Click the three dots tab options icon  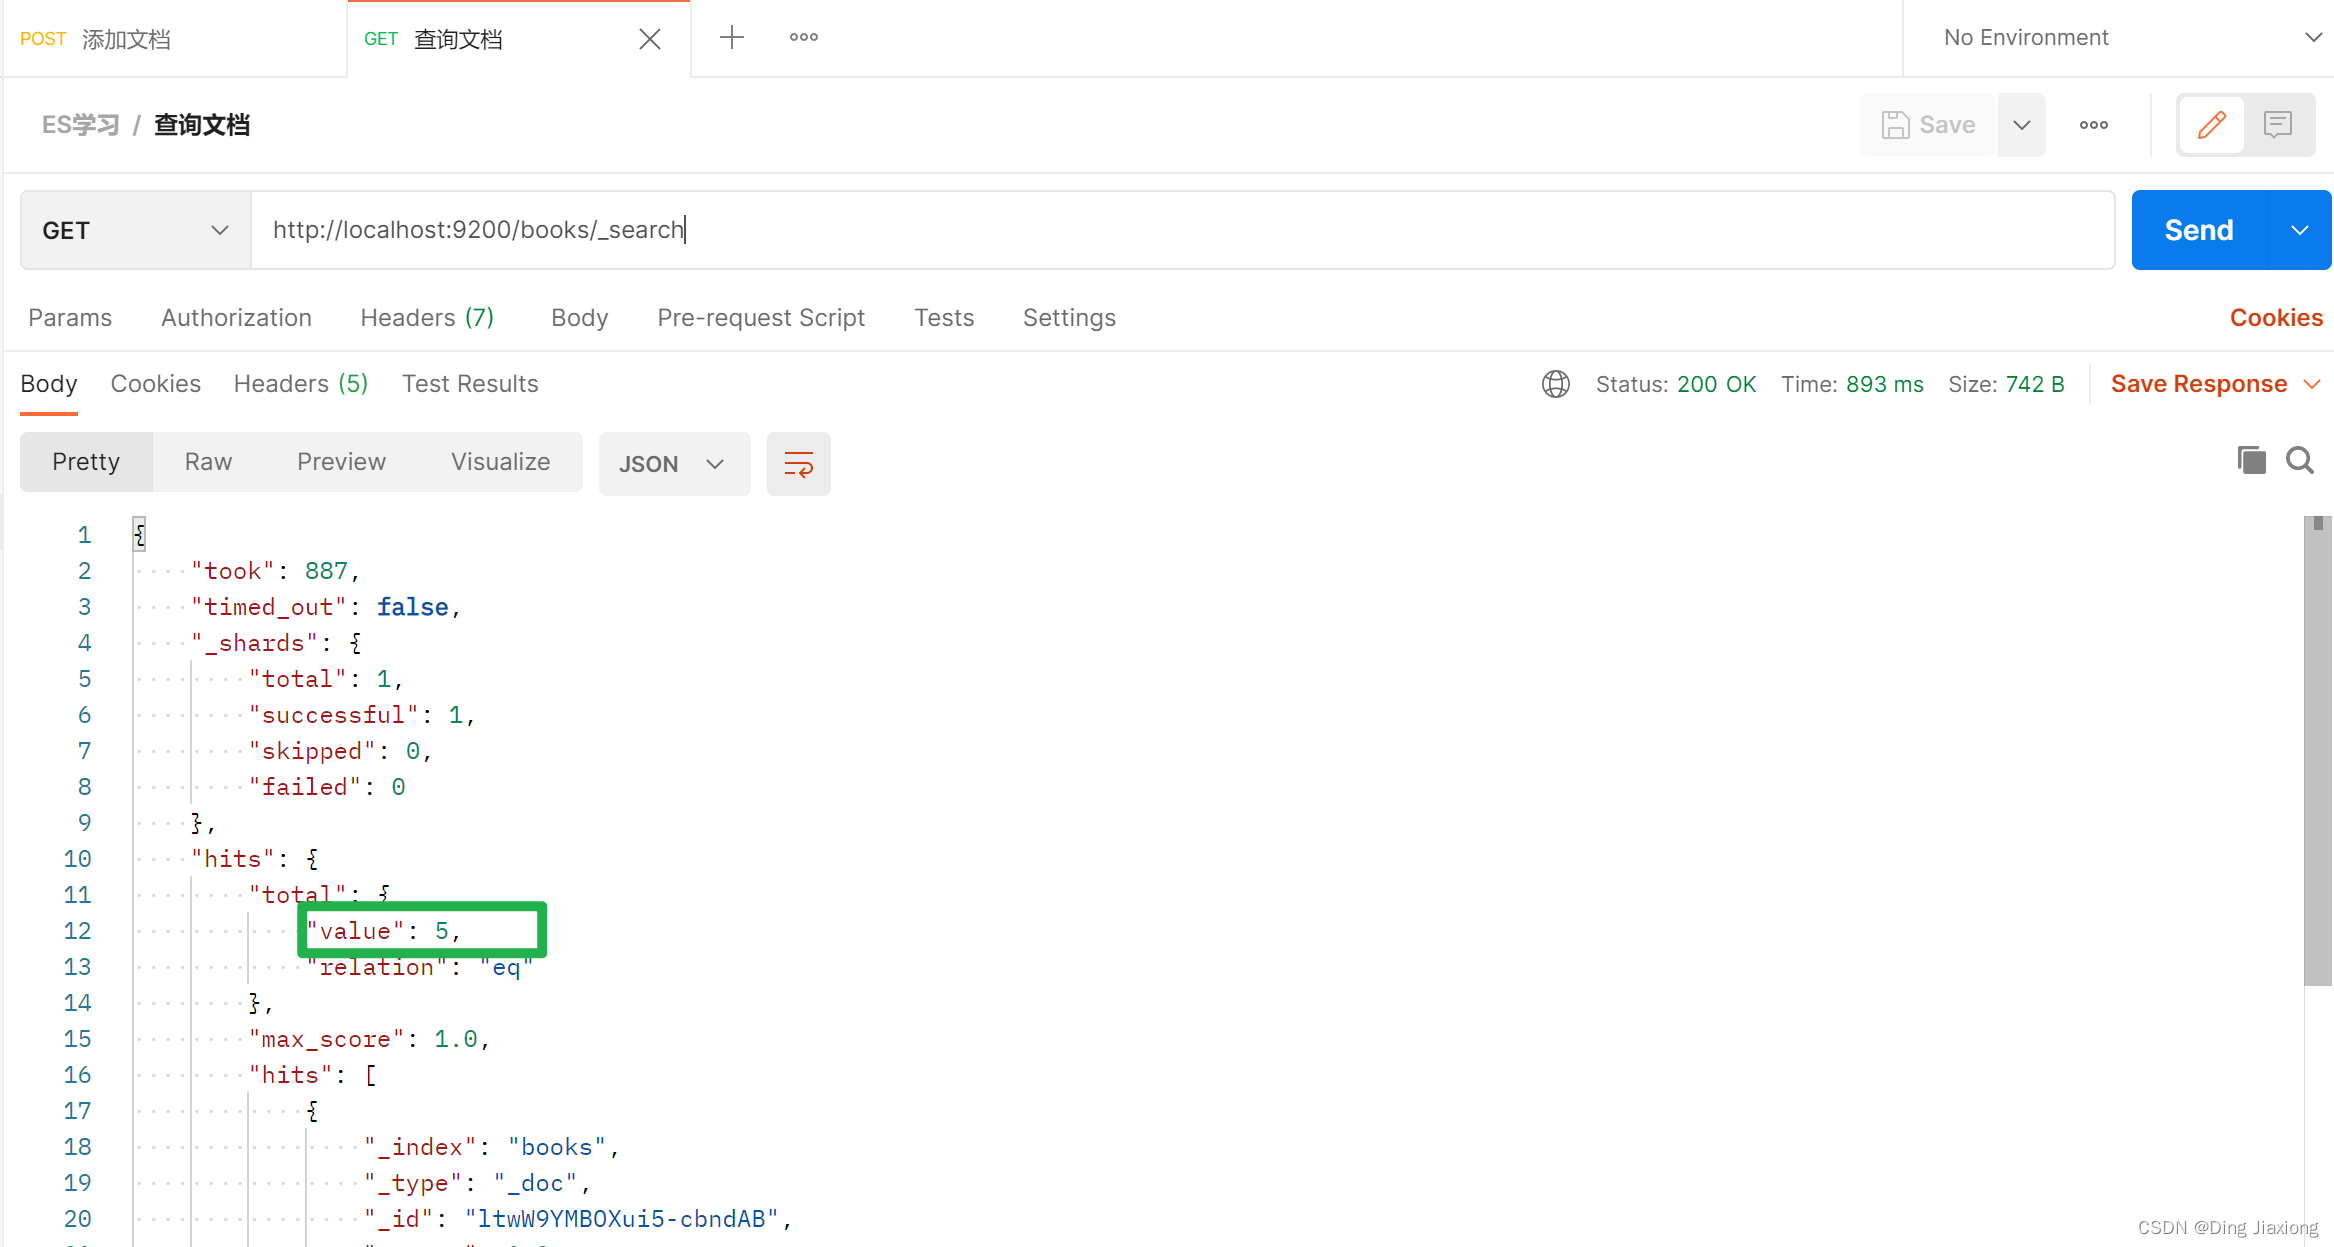804,37
